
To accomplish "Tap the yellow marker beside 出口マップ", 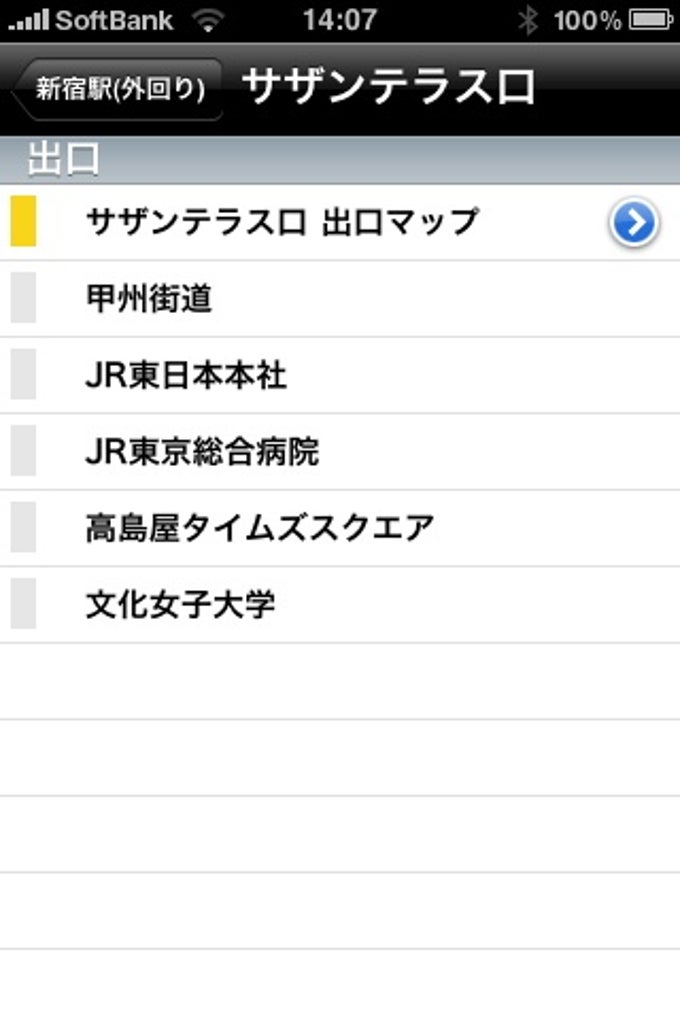I will pos(23,221).
